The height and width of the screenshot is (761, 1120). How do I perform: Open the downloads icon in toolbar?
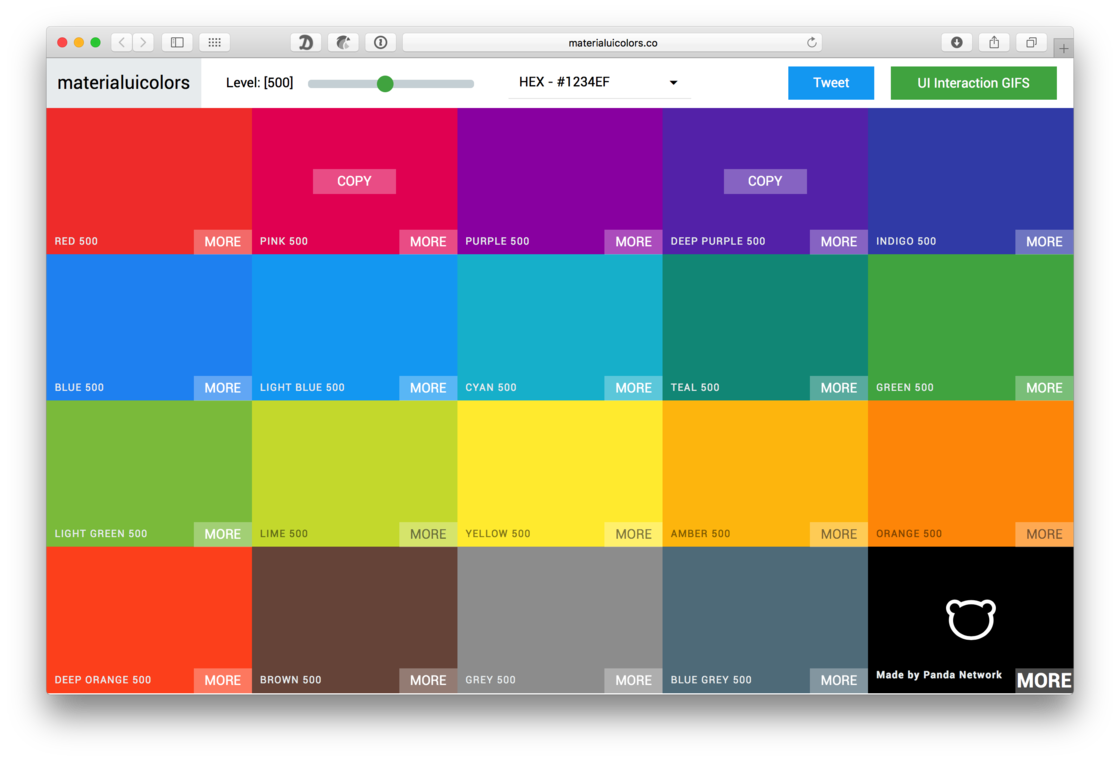pyautogui.click(x=956, y=42)
